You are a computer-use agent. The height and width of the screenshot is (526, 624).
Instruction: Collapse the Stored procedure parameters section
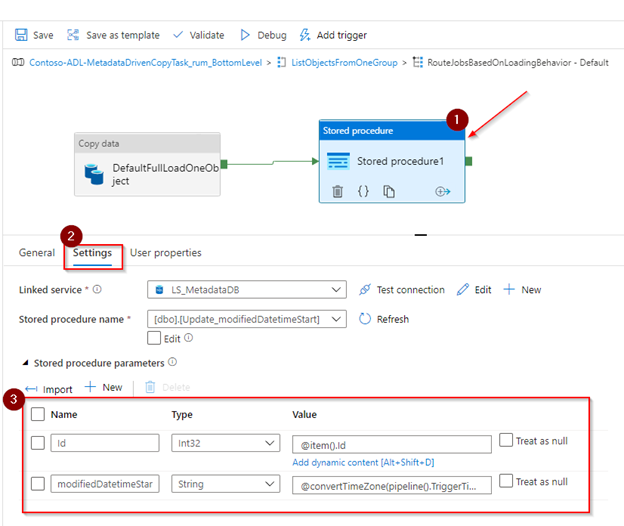pyautogui.click(x=25, y=363)
